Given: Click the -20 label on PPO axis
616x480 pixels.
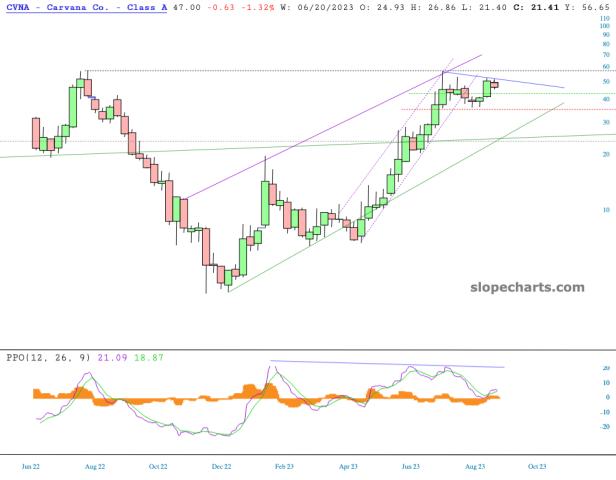Looking at the screenshot, I should pyautogui.click(x=604, y=426).
